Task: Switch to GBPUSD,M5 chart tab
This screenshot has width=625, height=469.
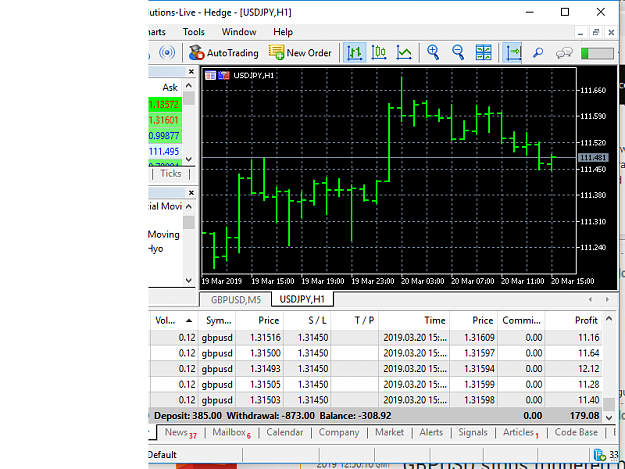Action: click(236, 300)
